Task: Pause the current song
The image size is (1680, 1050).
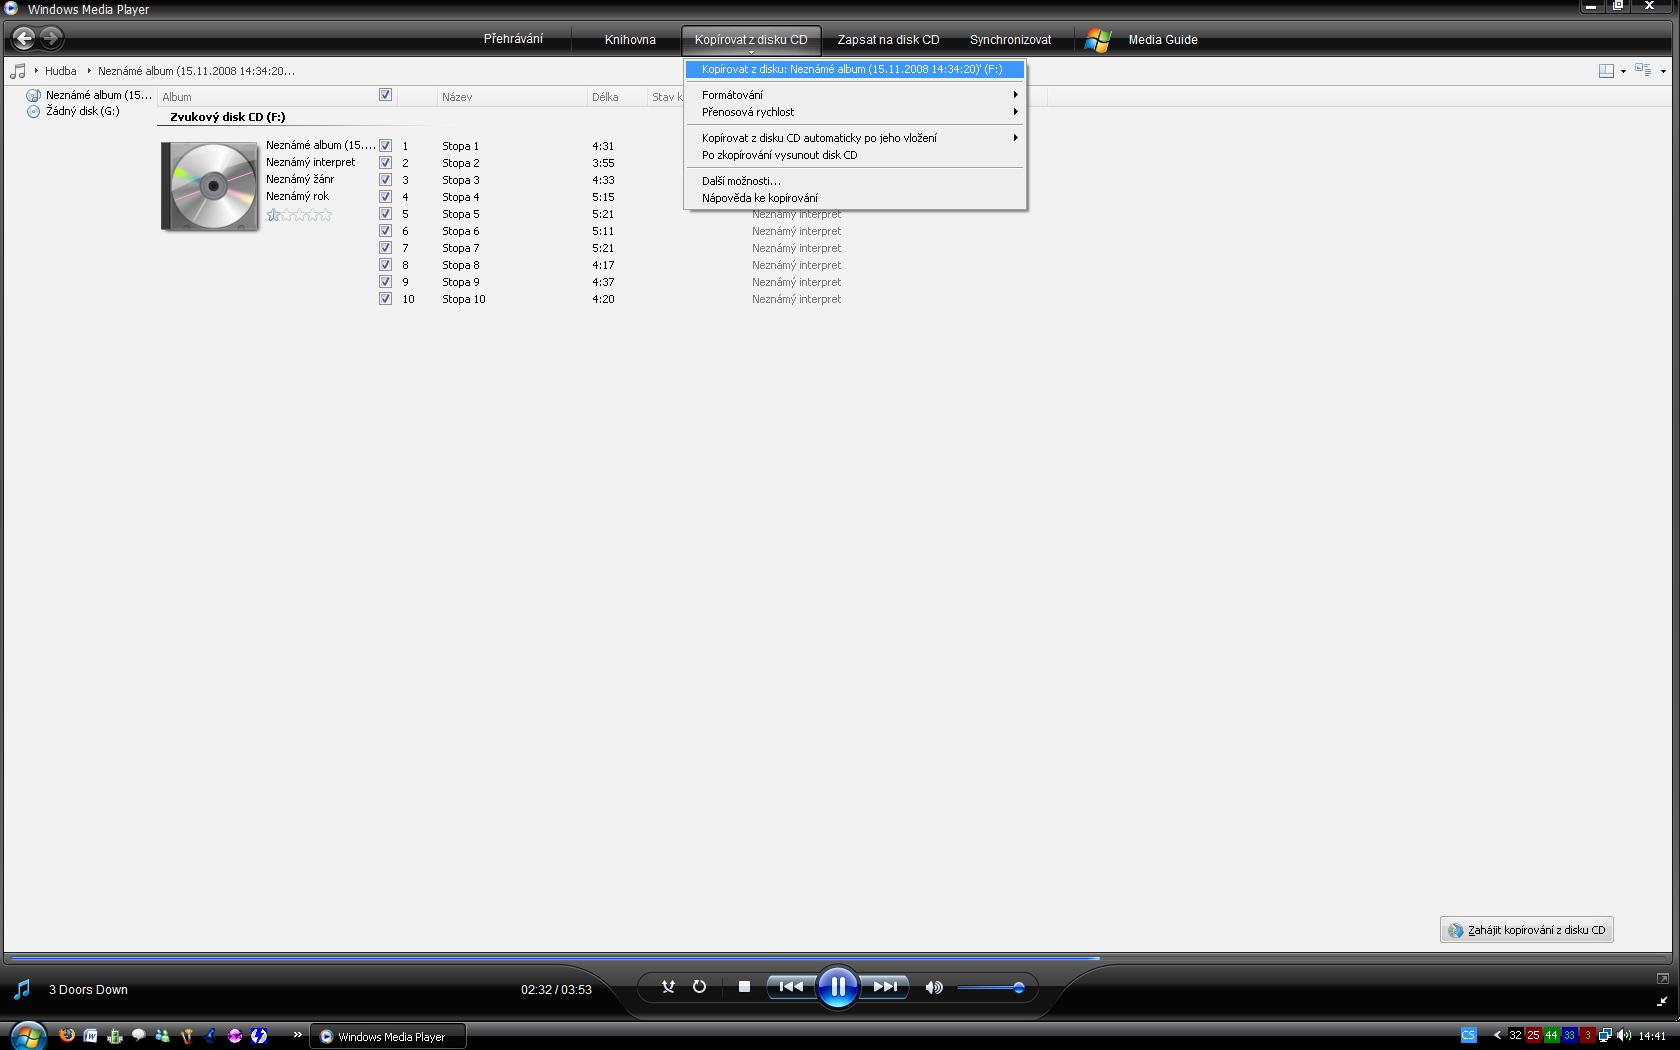Action: (x=837, y=988)
